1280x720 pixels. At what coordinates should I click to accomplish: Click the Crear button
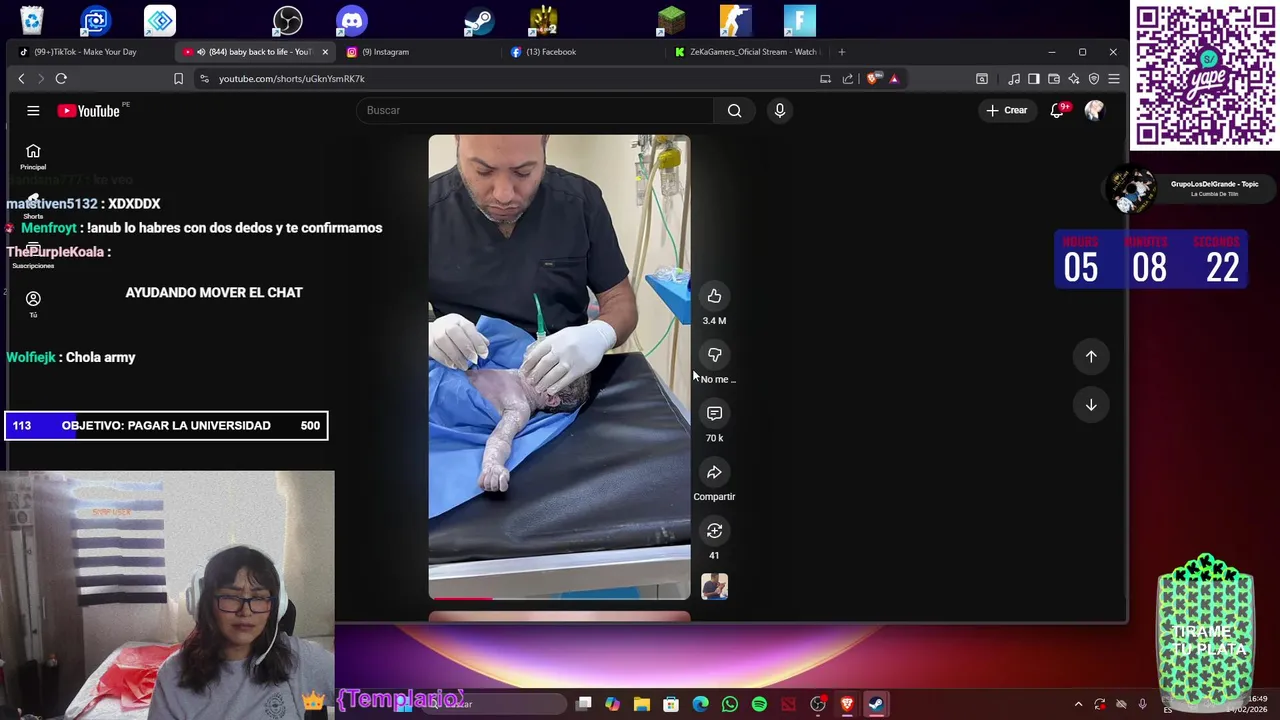pos(1007,110)
